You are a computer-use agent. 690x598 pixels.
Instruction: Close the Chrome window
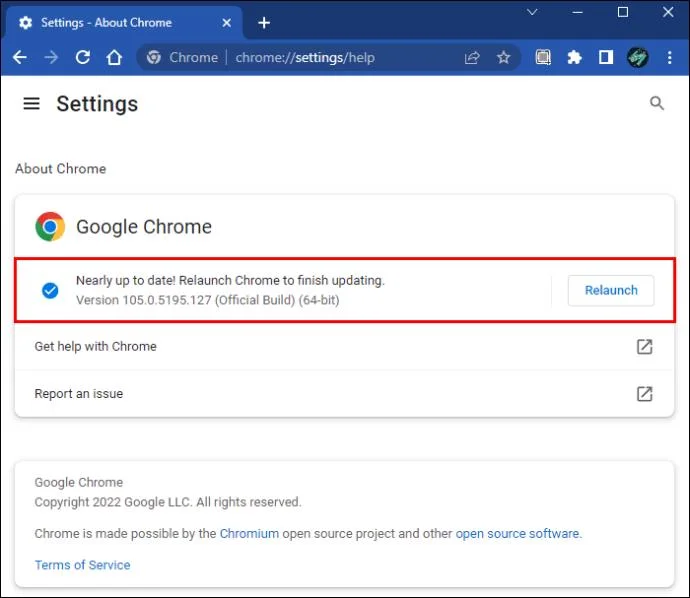tap(668, 12)
